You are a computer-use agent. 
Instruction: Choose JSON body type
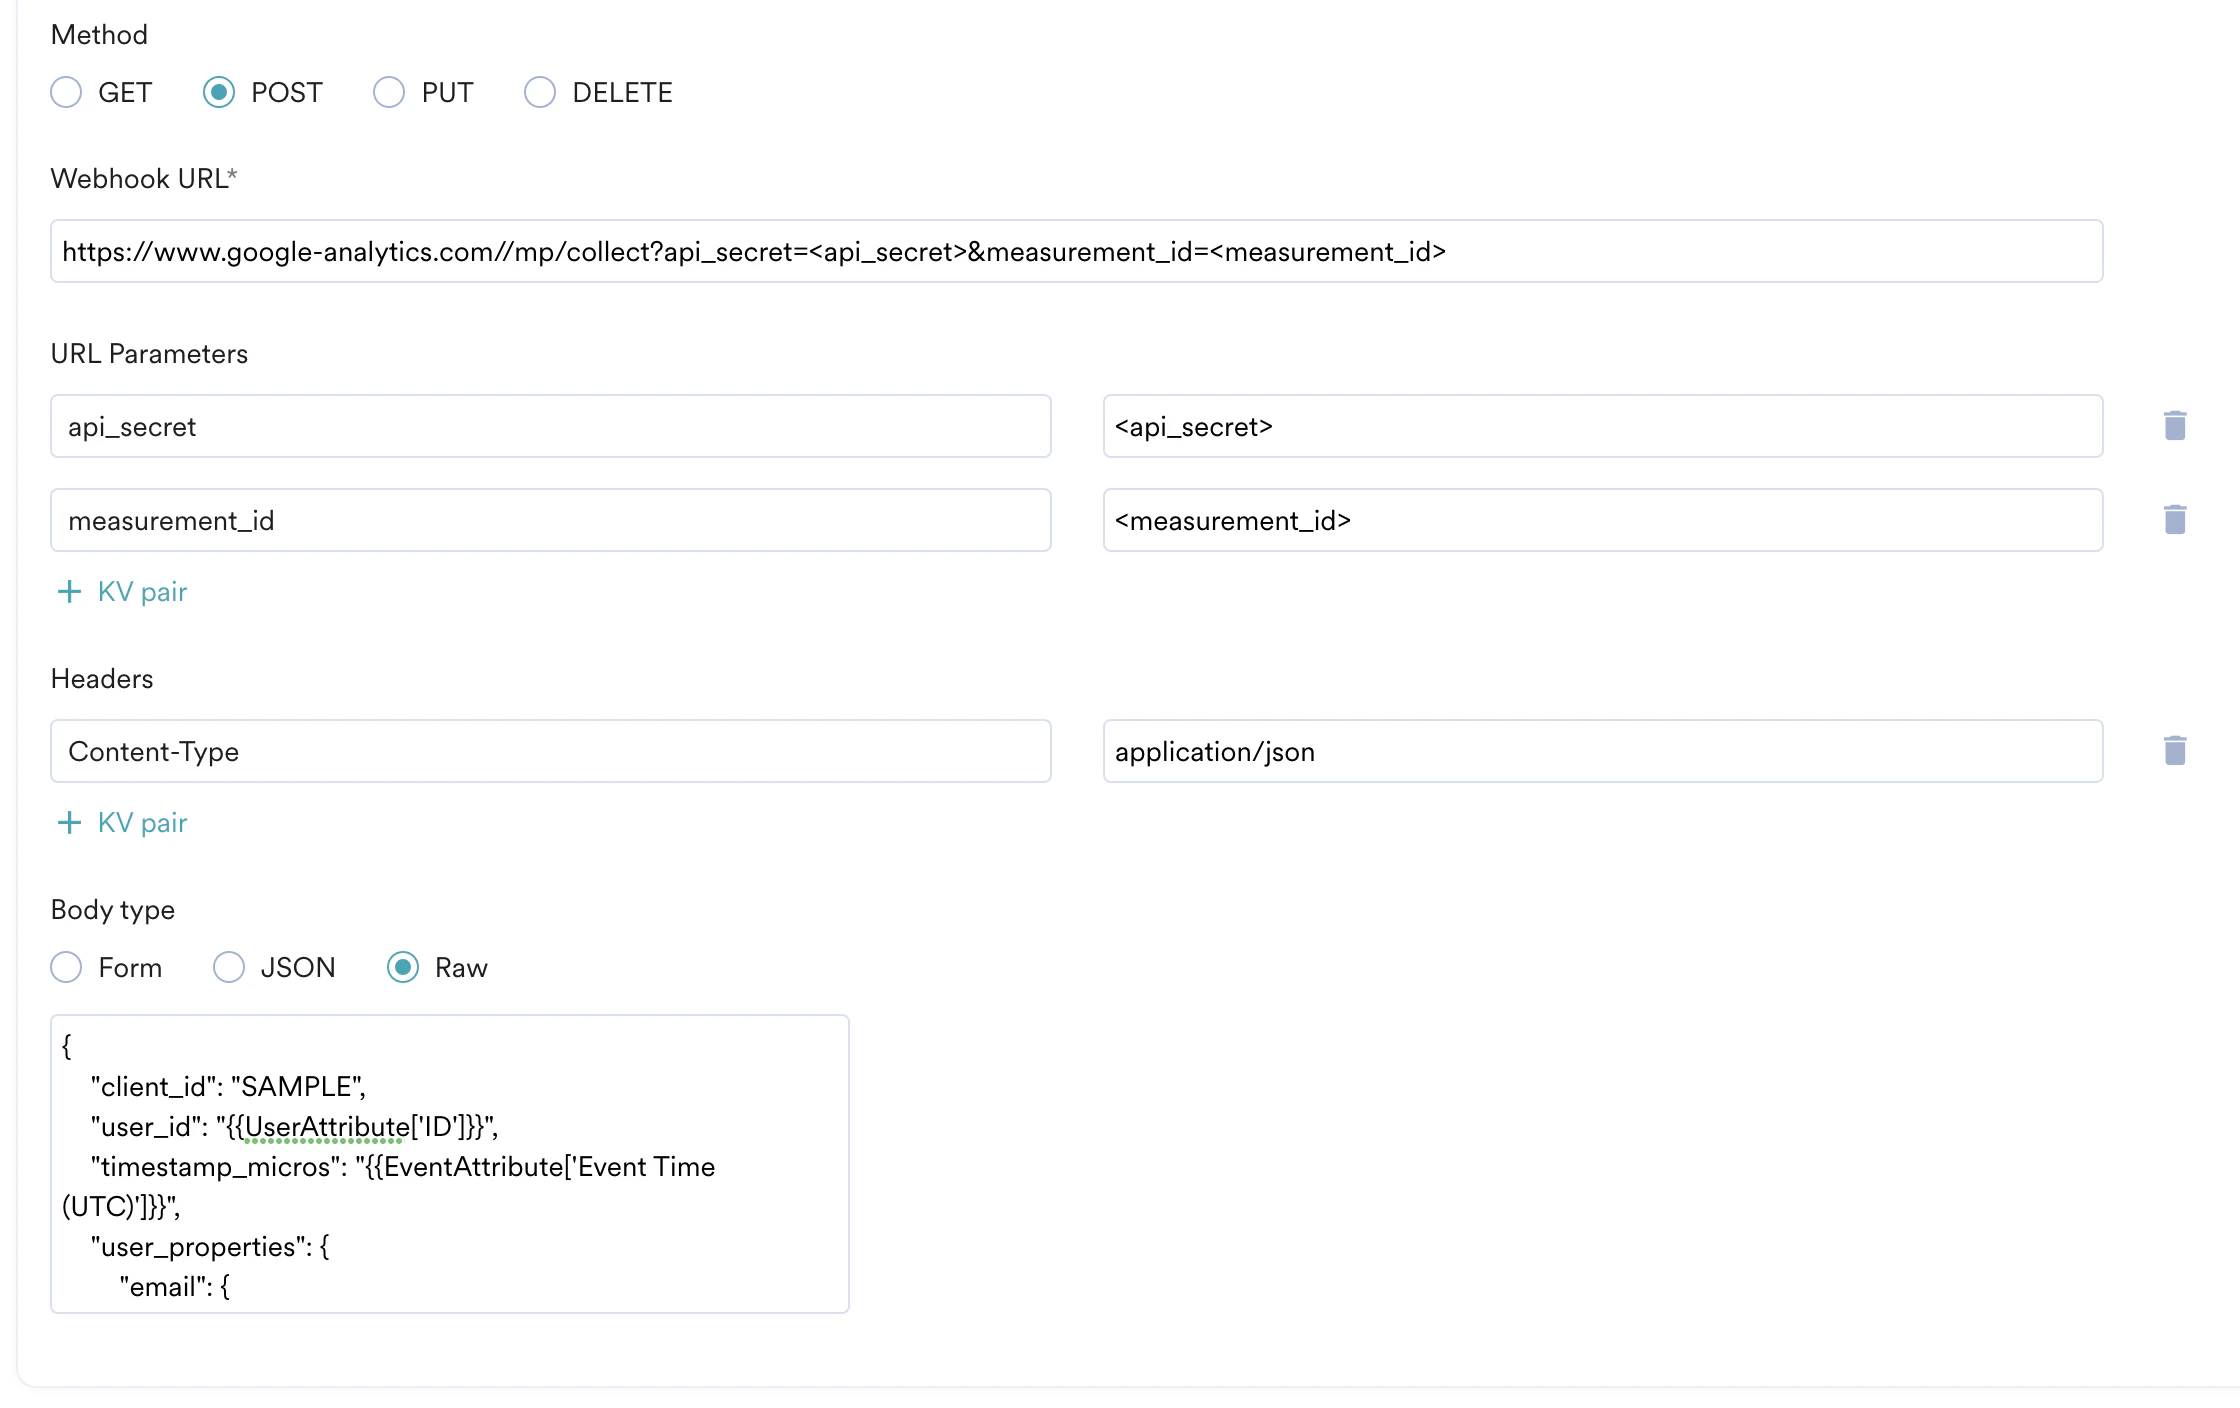[229, 968]
